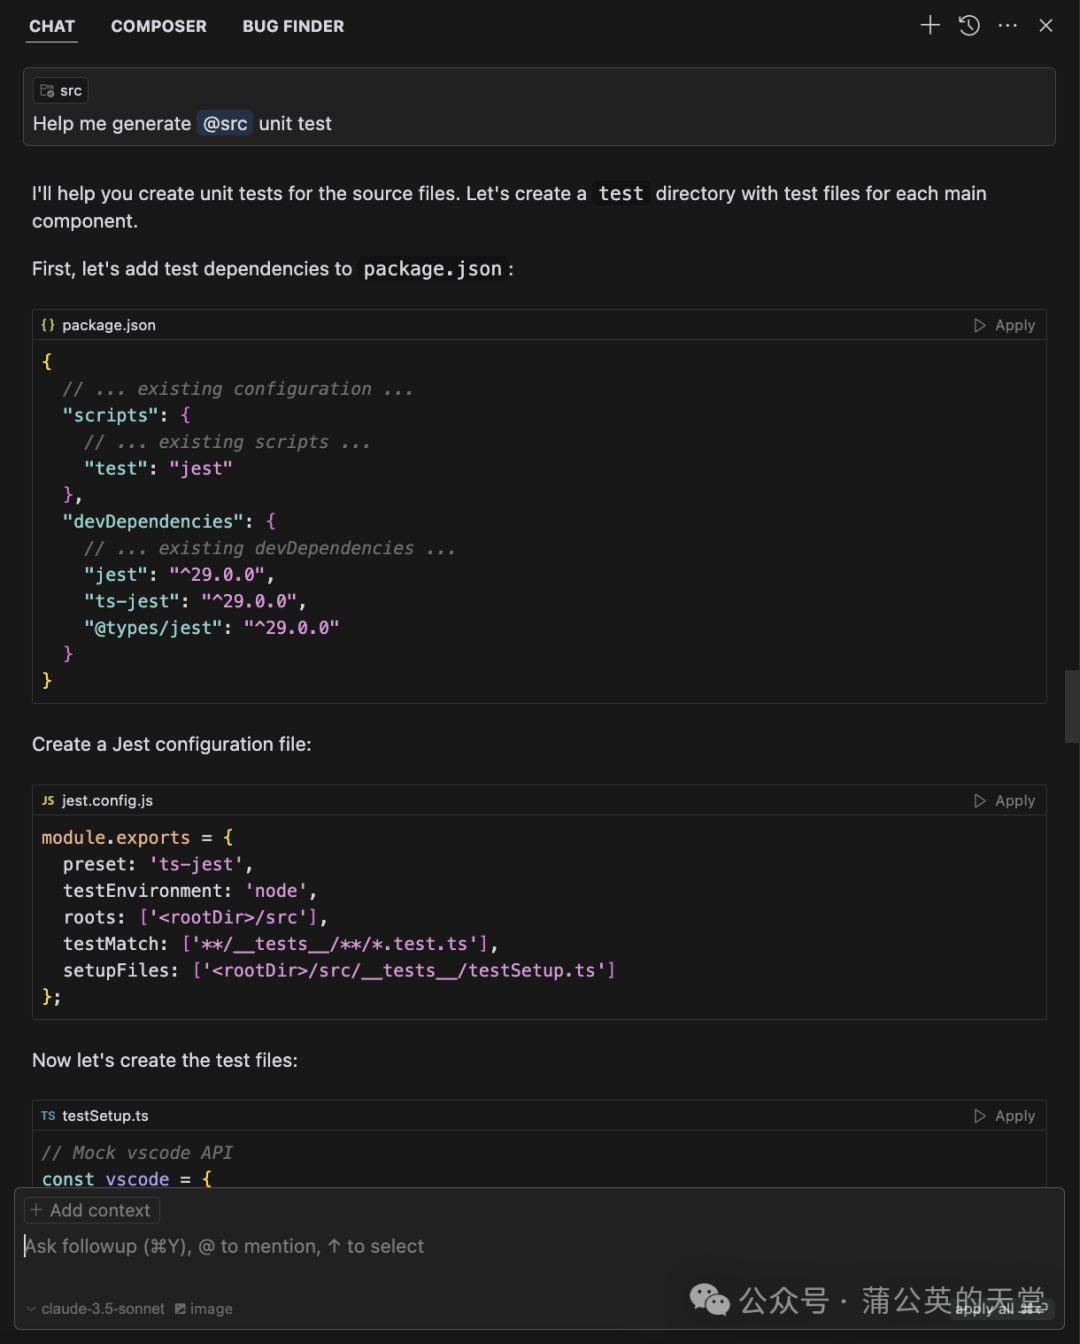Image resolution: width=1080 pixels, height=1344 pixels.
Task: Click the jest.config.js JS file icon
Action: (x=48, y=800)
